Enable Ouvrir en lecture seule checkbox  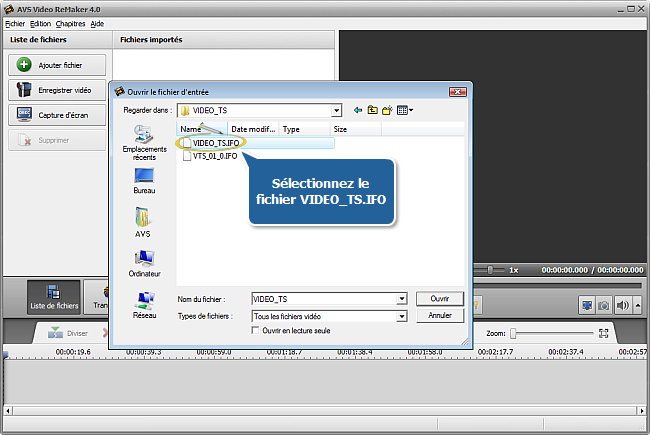(256, 330)
